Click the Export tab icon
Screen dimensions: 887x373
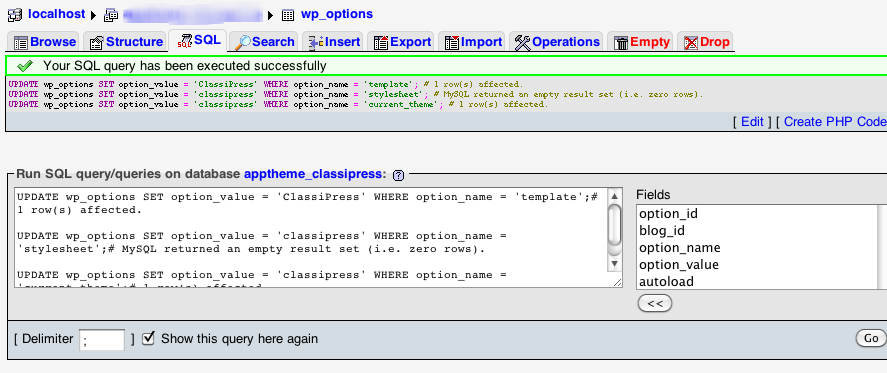(381, 42)
